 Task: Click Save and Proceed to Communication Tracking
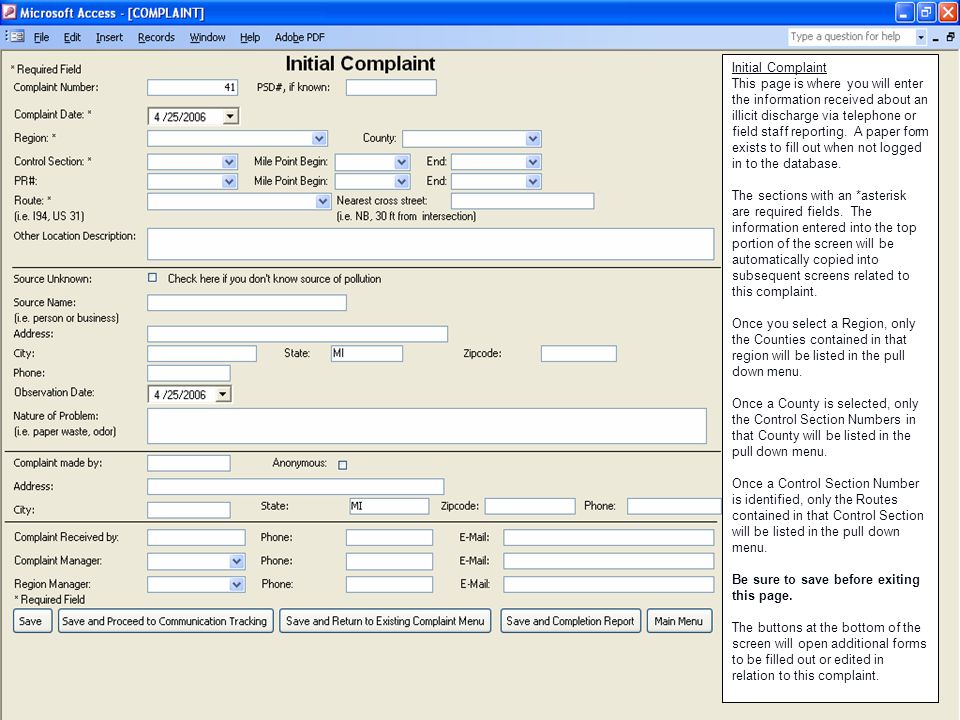(165, 621)
